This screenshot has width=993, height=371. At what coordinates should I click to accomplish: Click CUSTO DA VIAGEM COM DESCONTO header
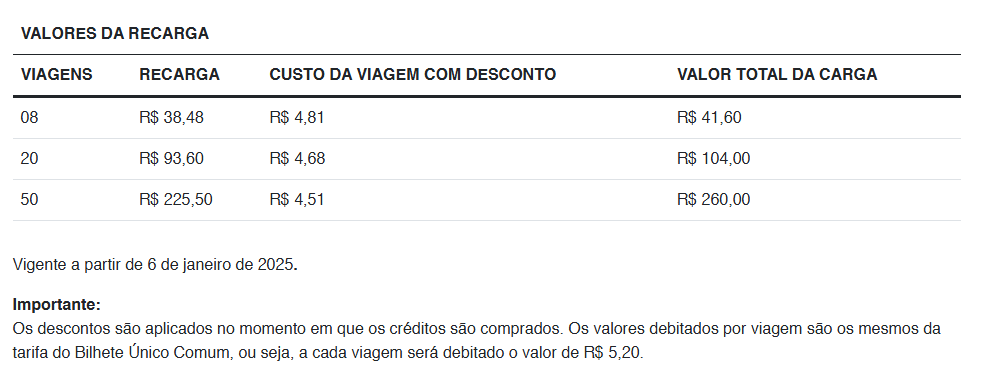[412, 75]
